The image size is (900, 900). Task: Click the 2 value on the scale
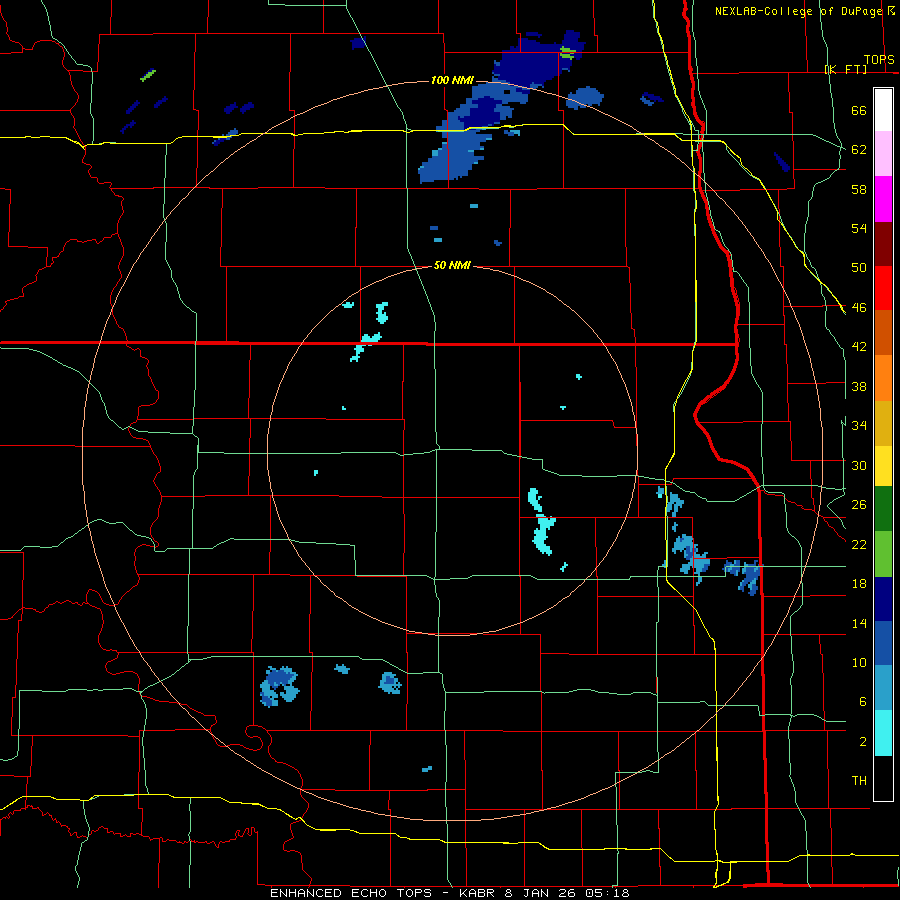[x=863, y=742]
